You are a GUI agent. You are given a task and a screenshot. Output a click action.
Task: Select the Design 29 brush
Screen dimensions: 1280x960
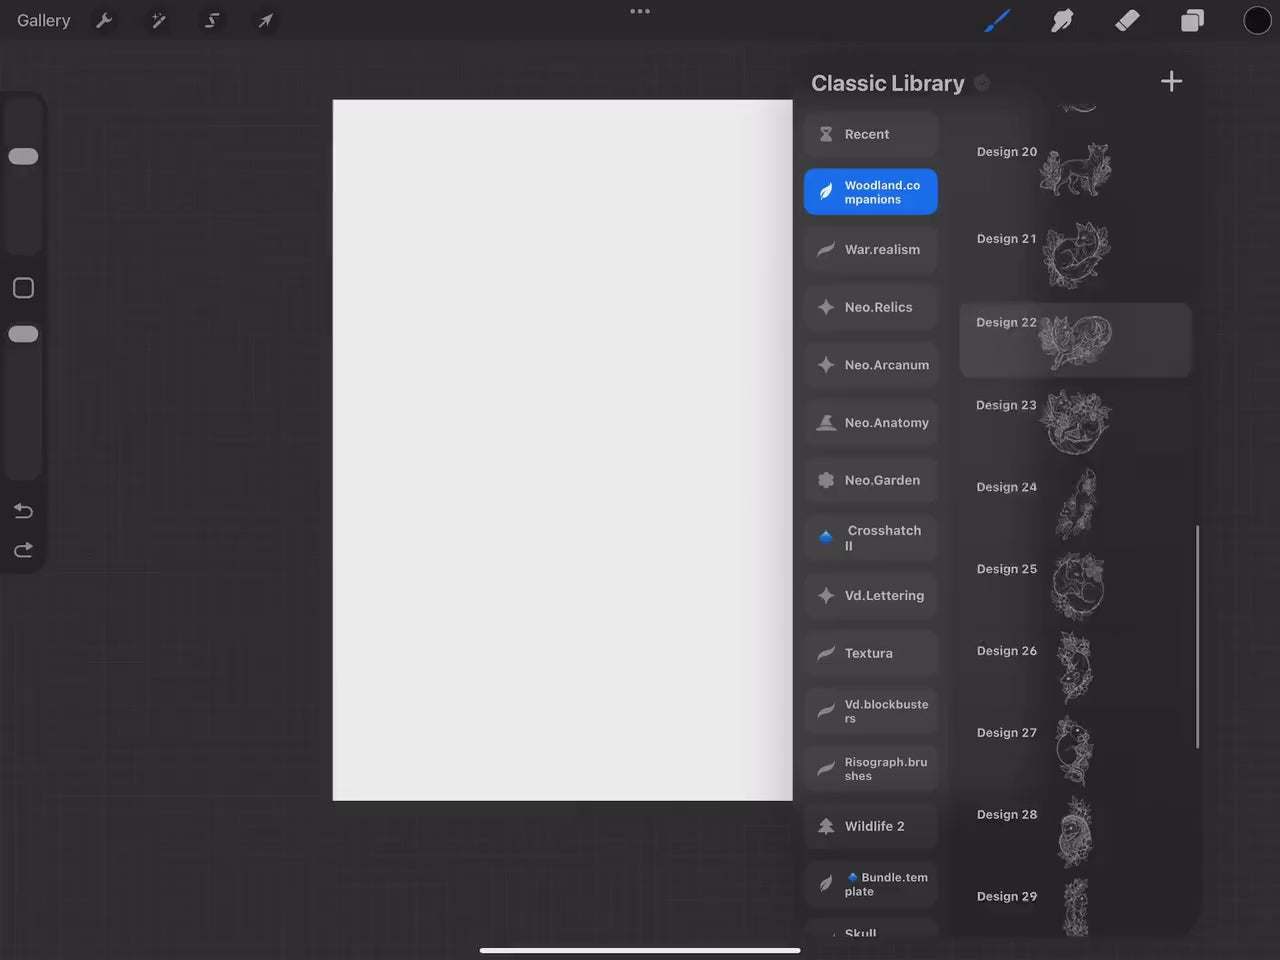1075,906
